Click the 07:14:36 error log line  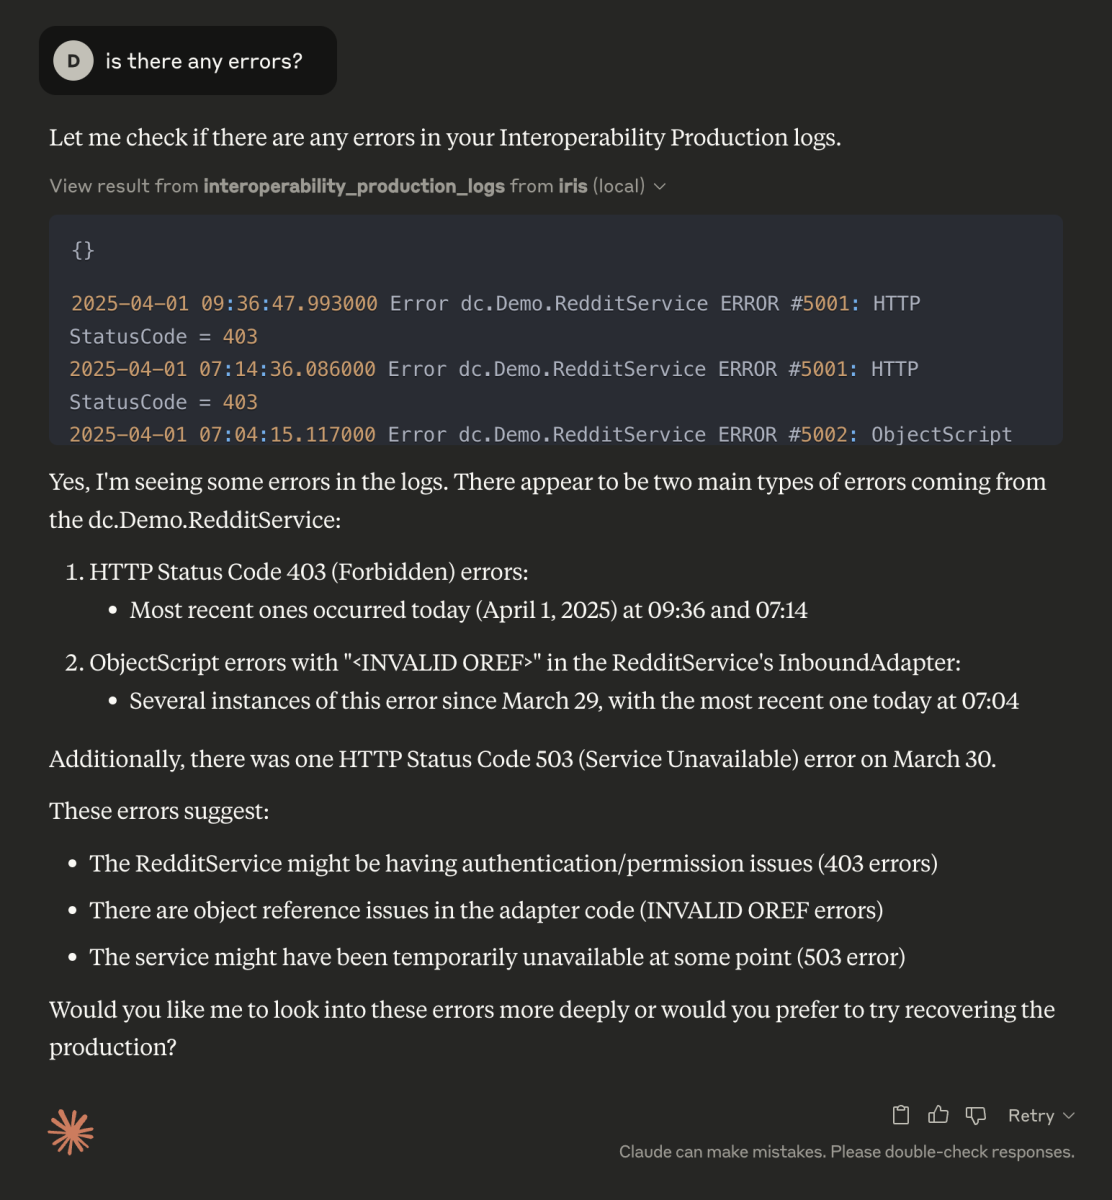(494, 369)
